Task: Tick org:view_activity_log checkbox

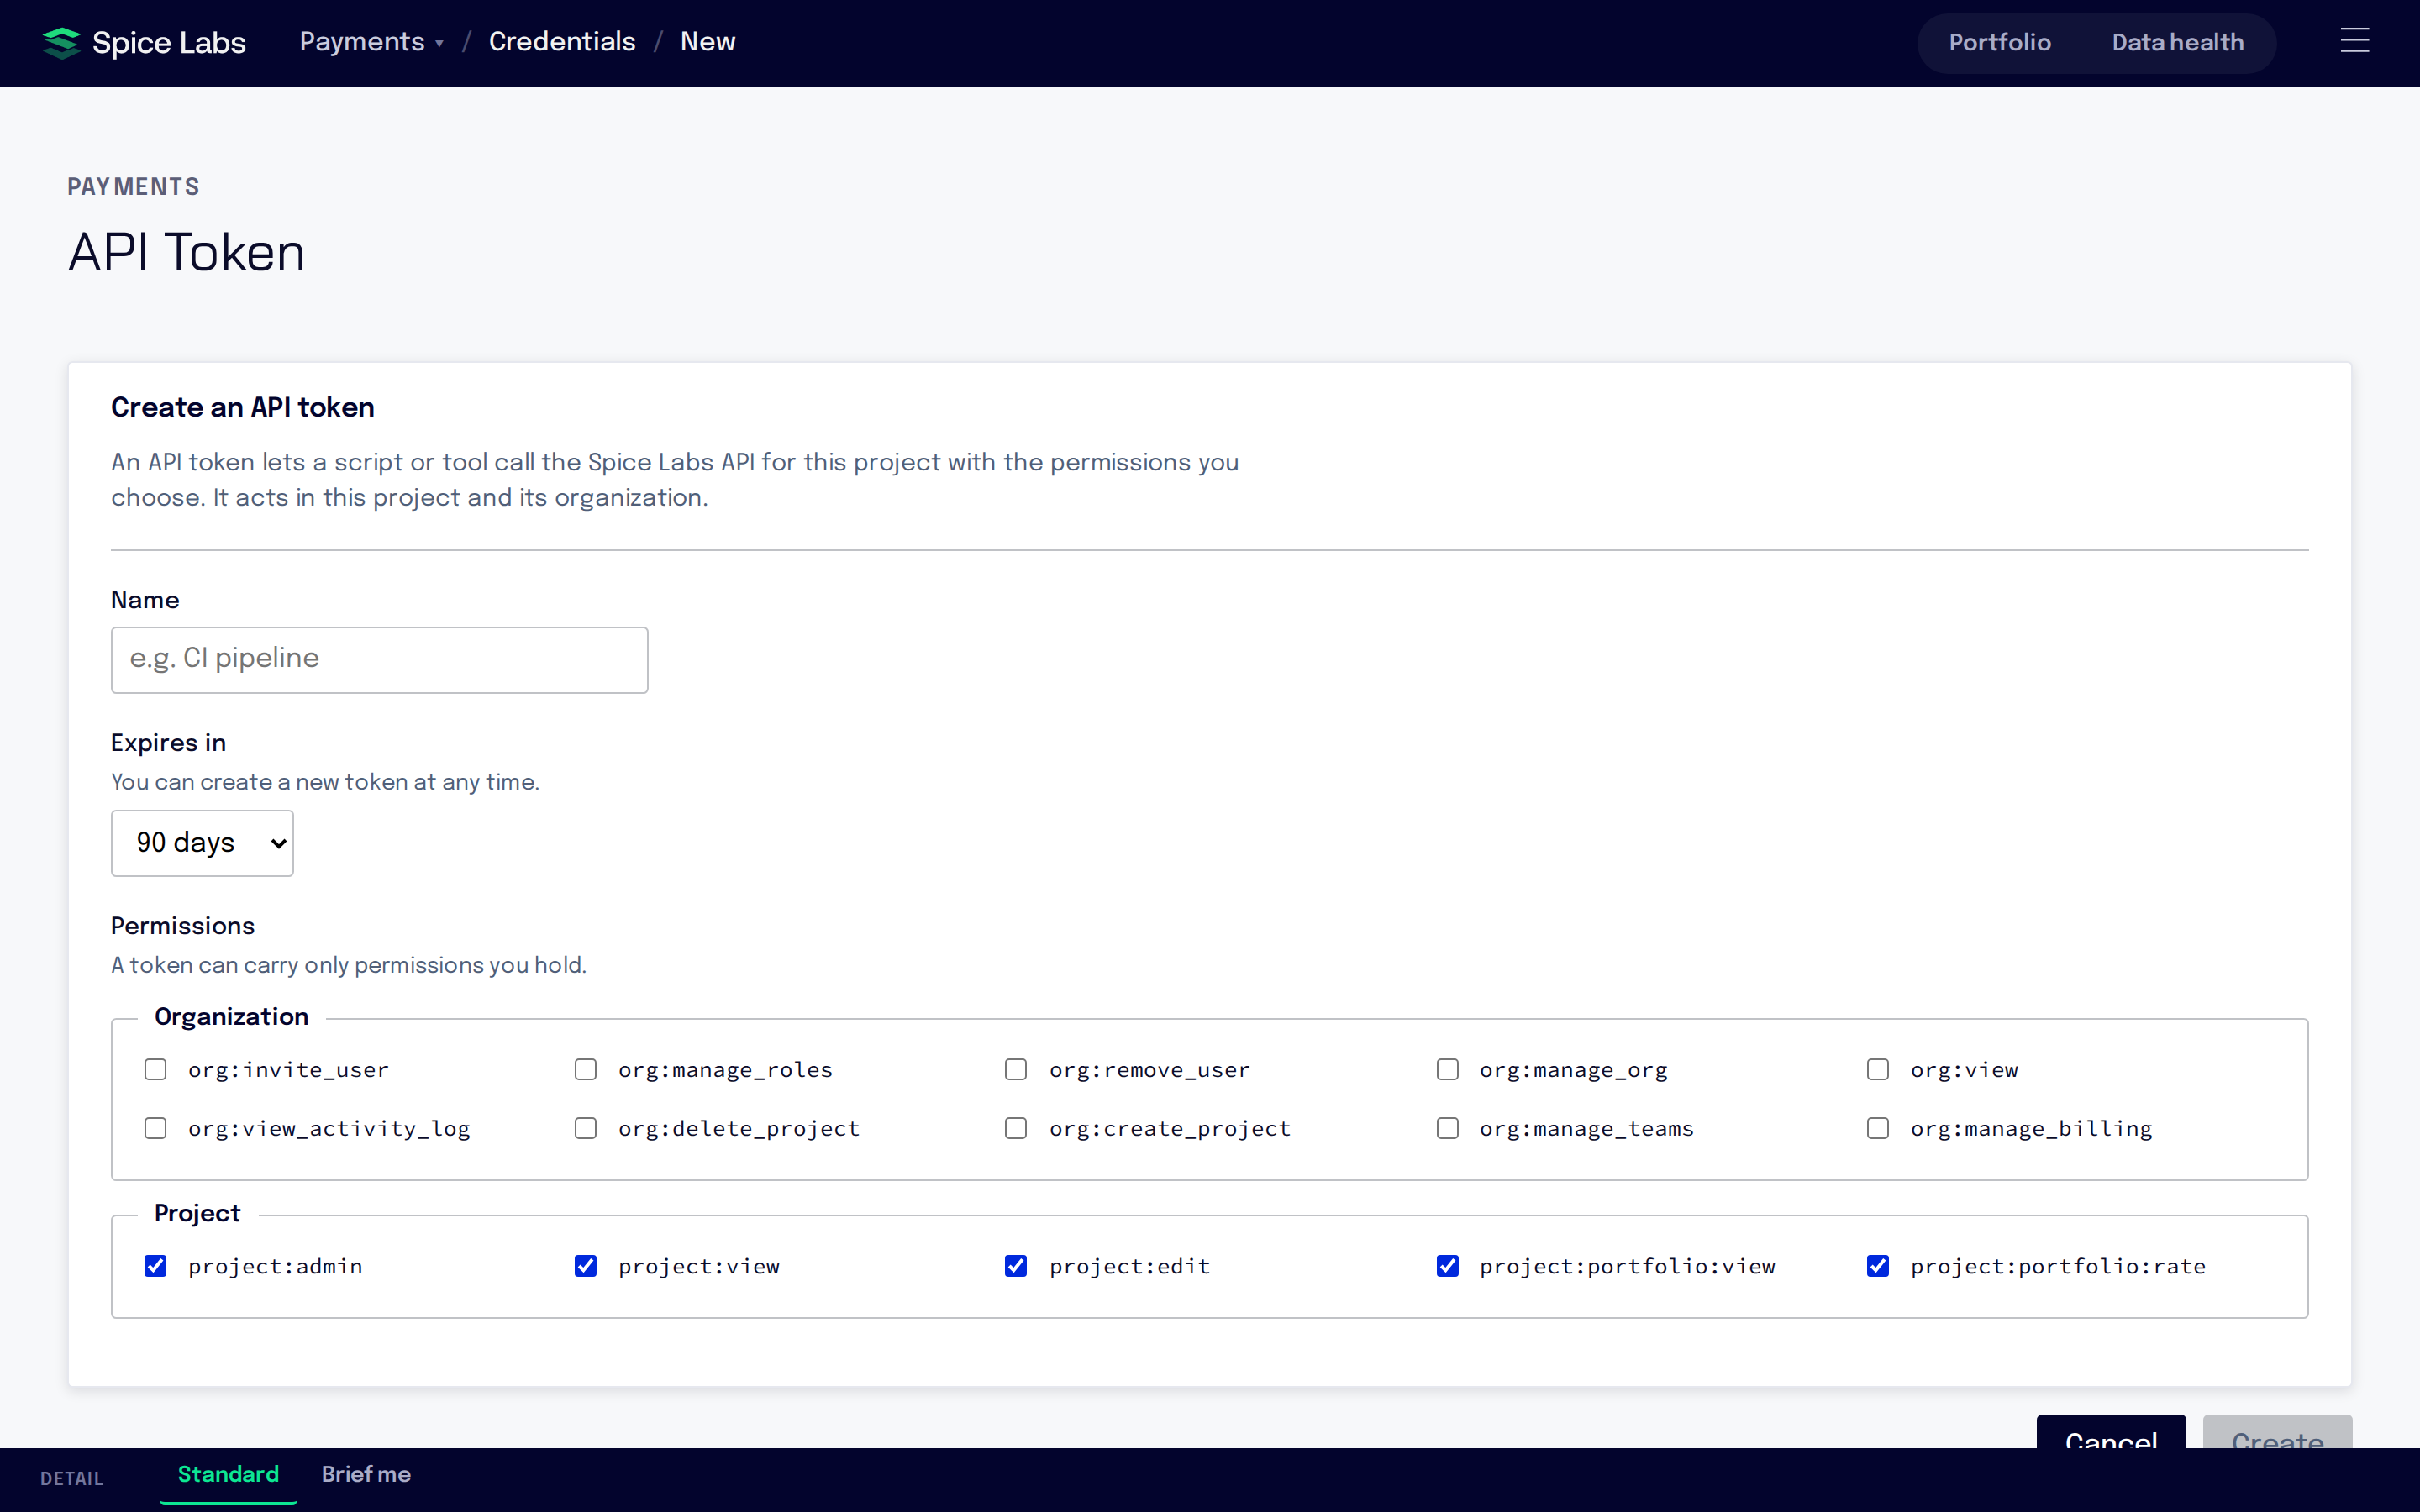Action: pyautogui.click(x=155, y=1128)
